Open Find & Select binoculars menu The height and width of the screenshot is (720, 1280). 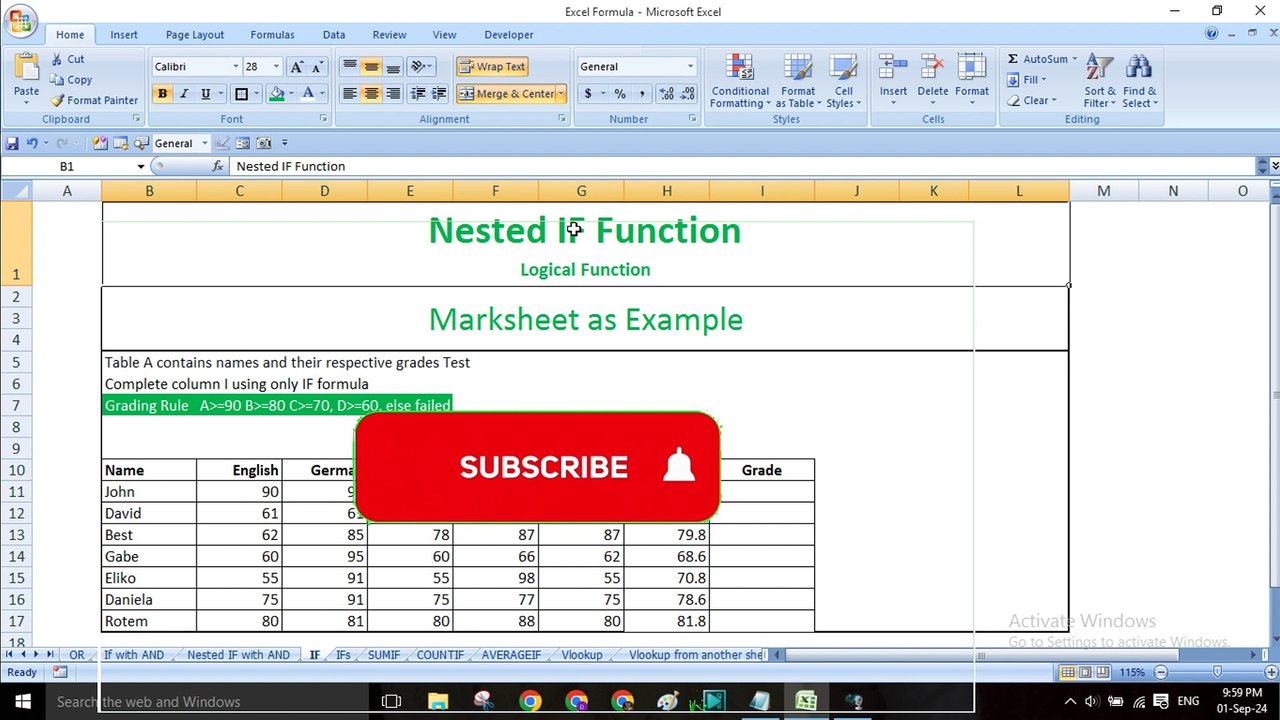tap(1139, 81)
